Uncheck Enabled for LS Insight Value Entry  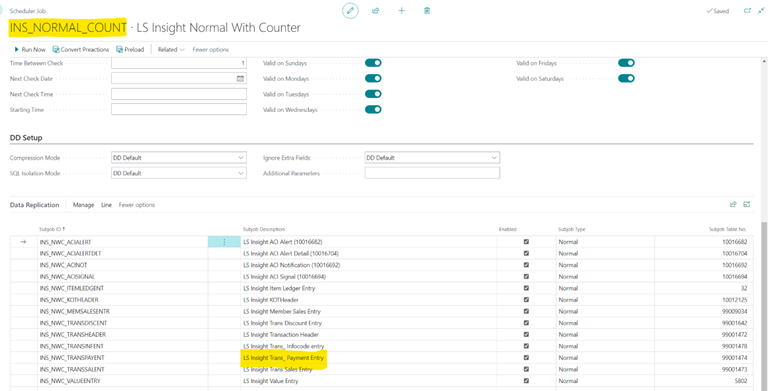[x=526, y=381]
